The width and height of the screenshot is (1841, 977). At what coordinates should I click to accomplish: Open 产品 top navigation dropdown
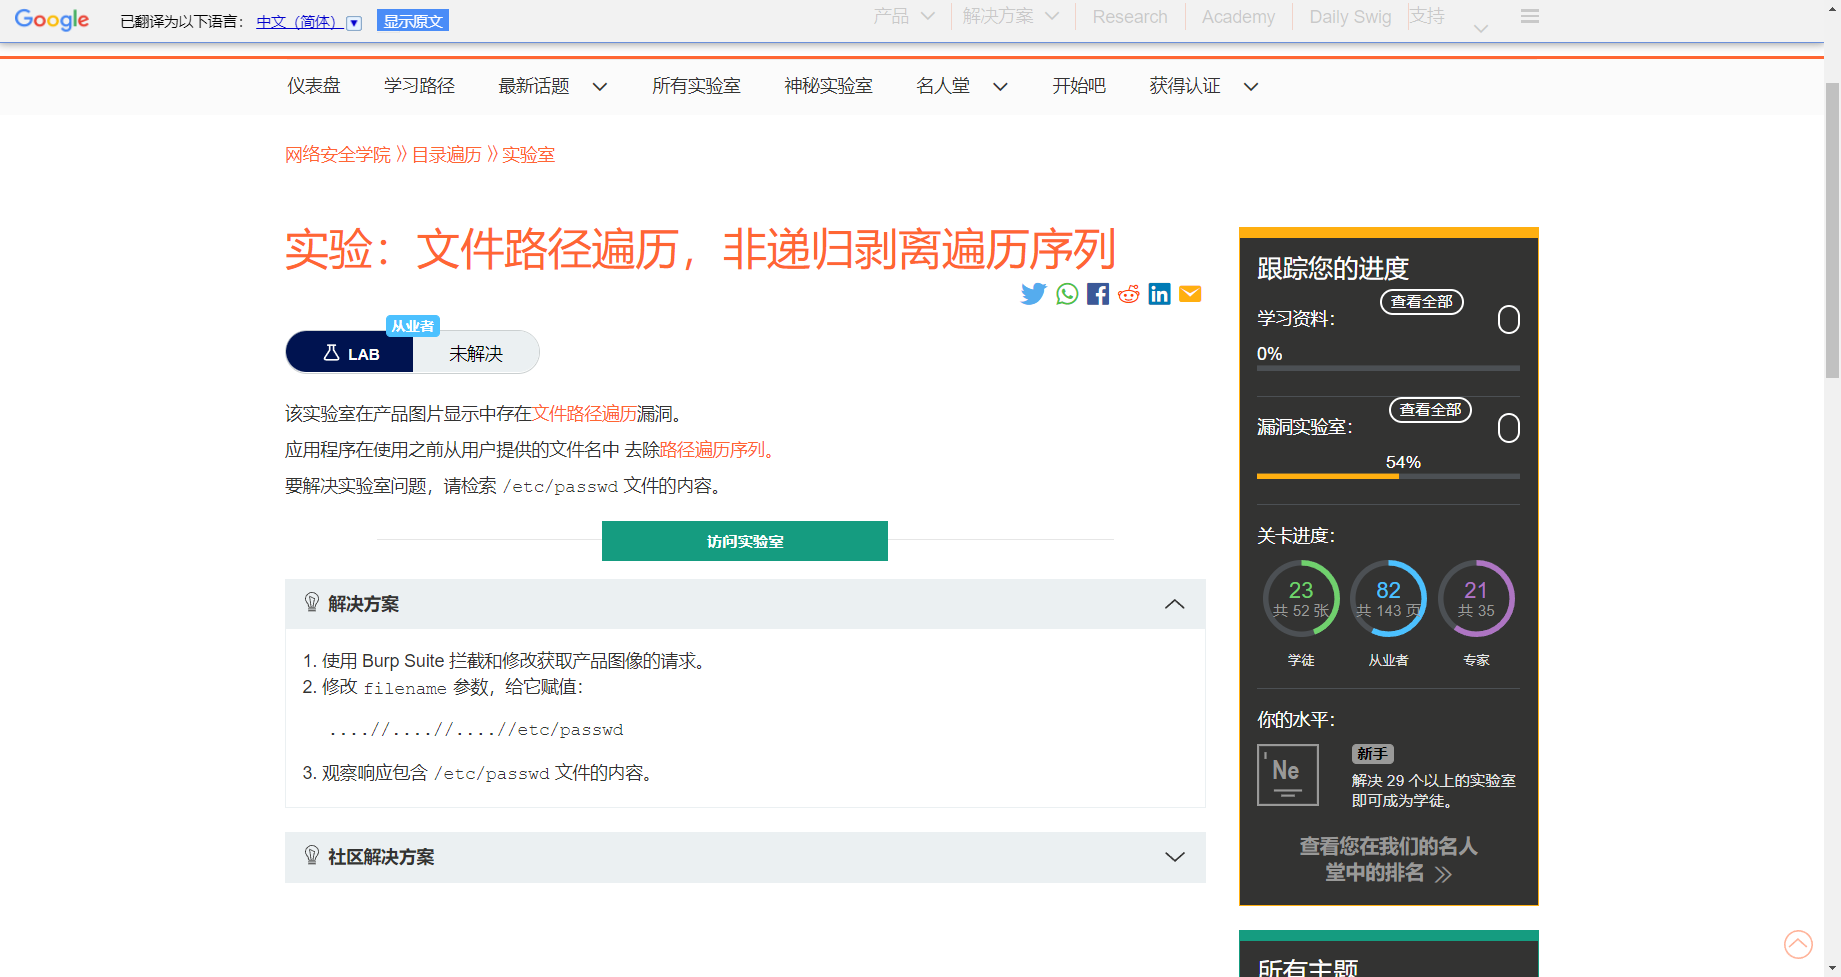[903, 16]
